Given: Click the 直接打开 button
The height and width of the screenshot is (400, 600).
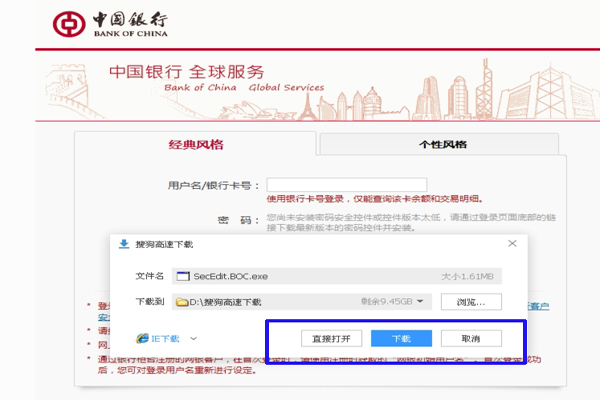Looking at the screenshot, I should point(331,338).
